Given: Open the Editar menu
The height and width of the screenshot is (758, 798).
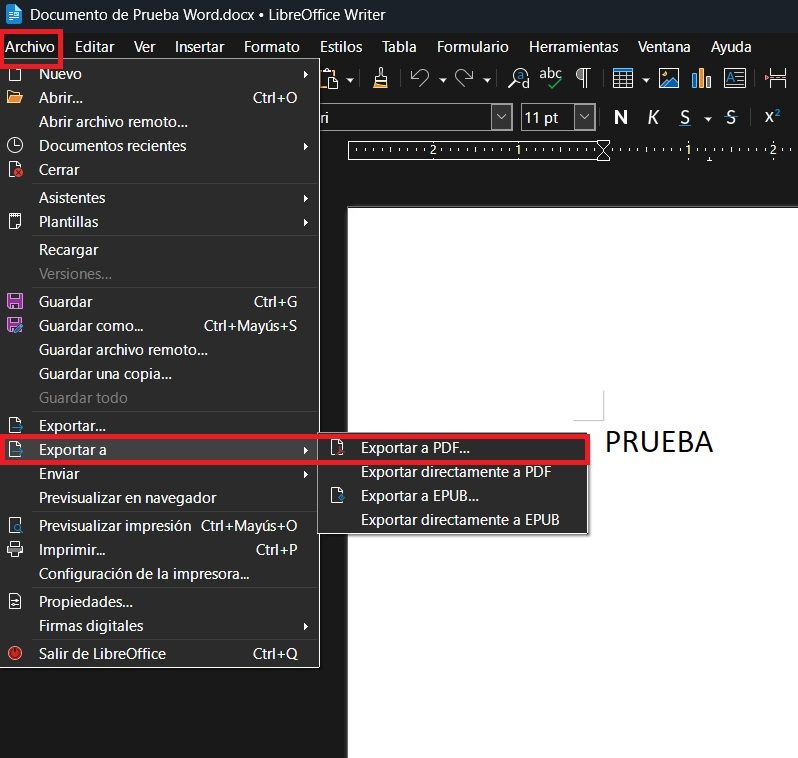Looking at the screenshot, I should click(x=95, y=47).
